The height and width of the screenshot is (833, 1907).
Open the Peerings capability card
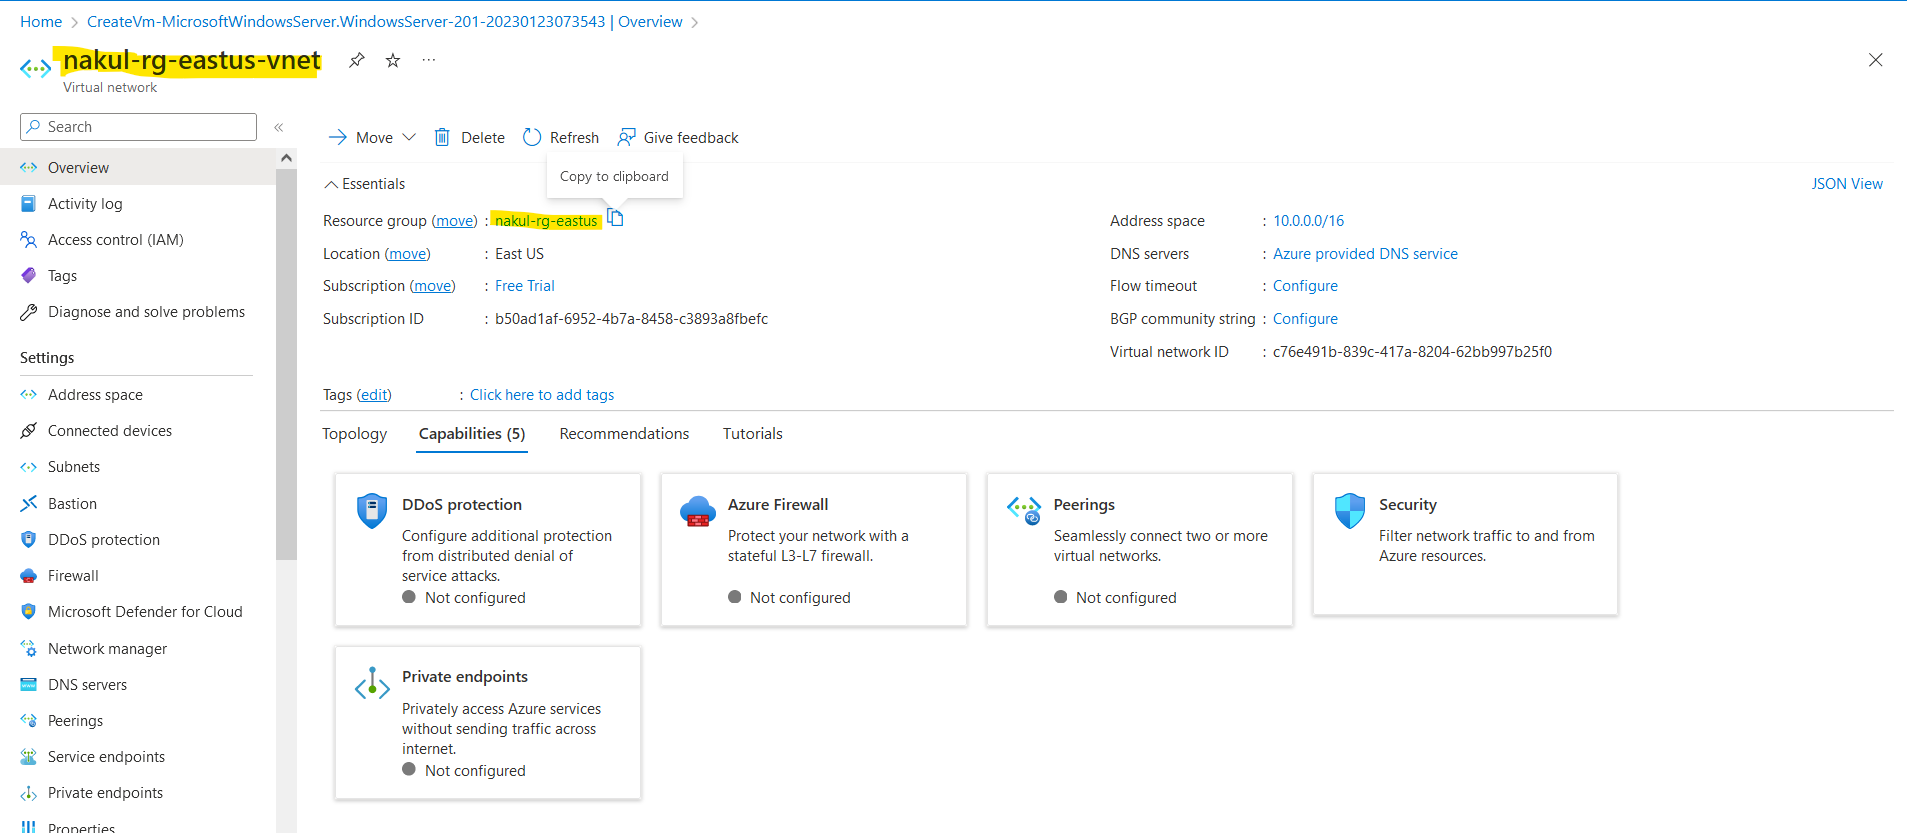point(1140,550)
